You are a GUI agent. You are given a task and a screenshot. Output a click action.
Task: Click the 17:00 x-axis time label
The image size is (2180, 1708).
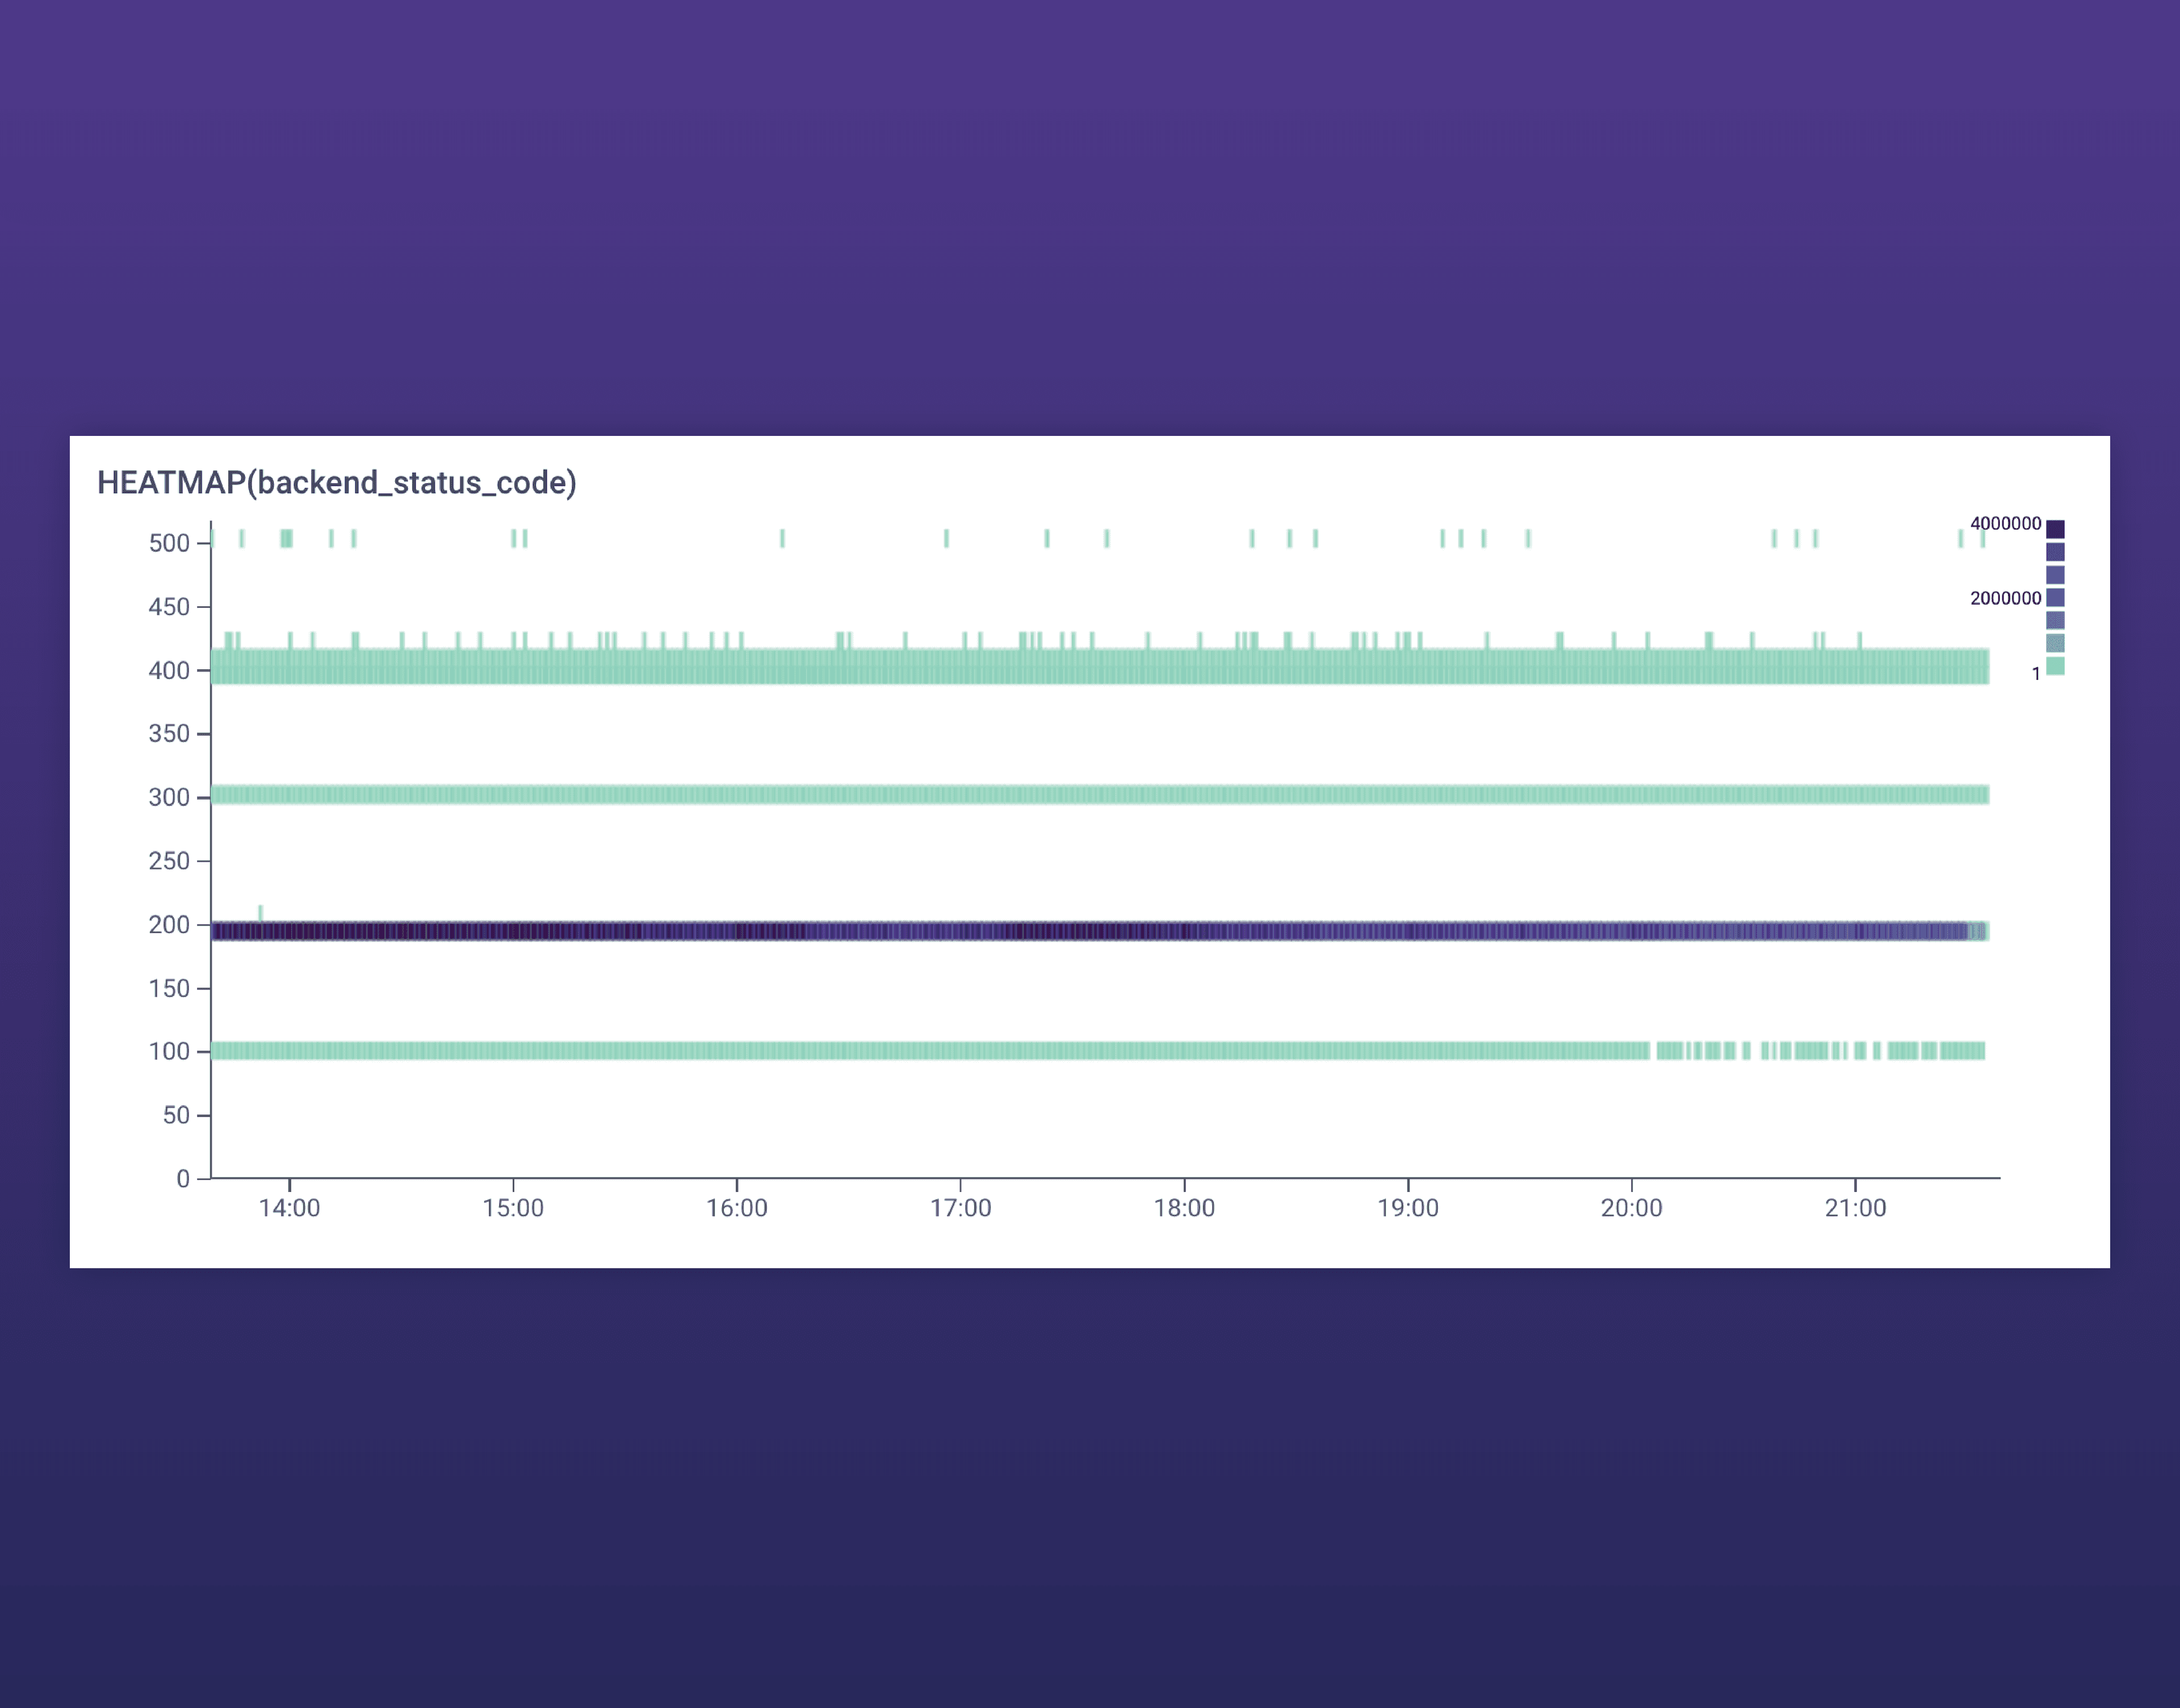coord(960,1208)
